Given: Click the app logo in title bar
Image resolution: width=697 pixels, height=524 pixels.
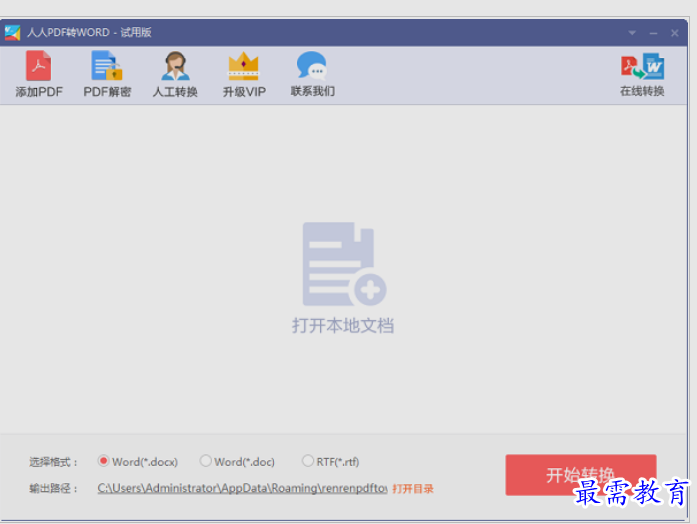Looking at the screenshot, I should coord(12,32).
